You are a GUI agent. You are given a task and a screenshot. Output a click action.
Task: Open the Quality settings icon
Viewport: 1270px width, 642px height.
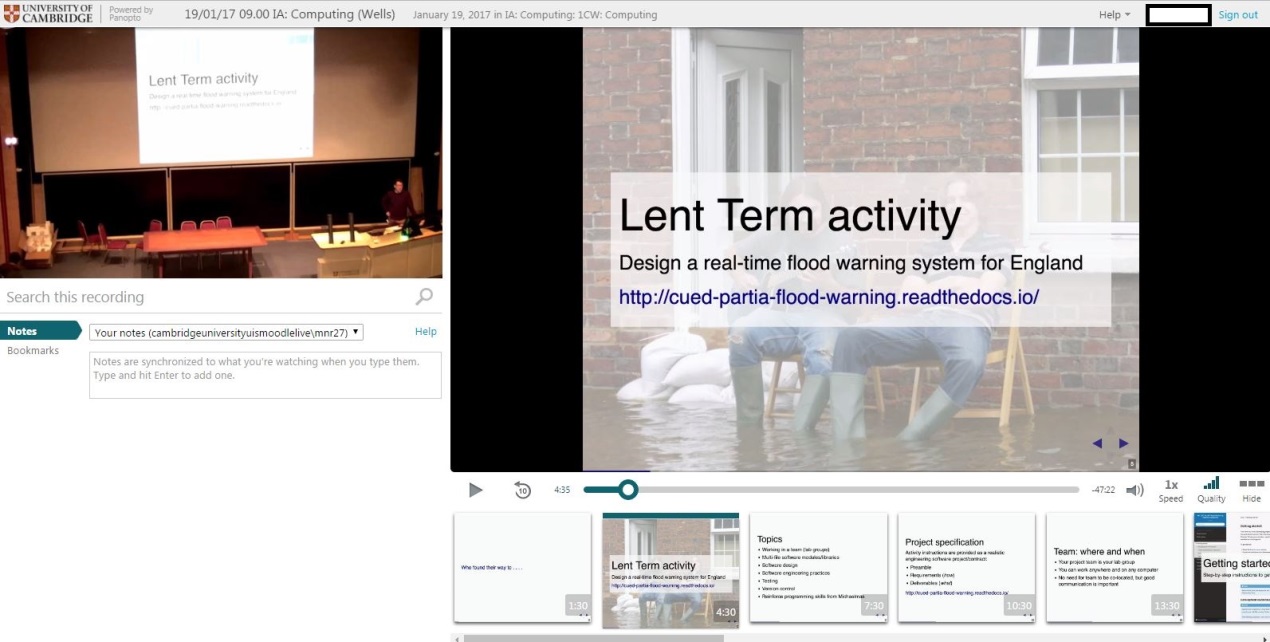(x=1211, y=489)
